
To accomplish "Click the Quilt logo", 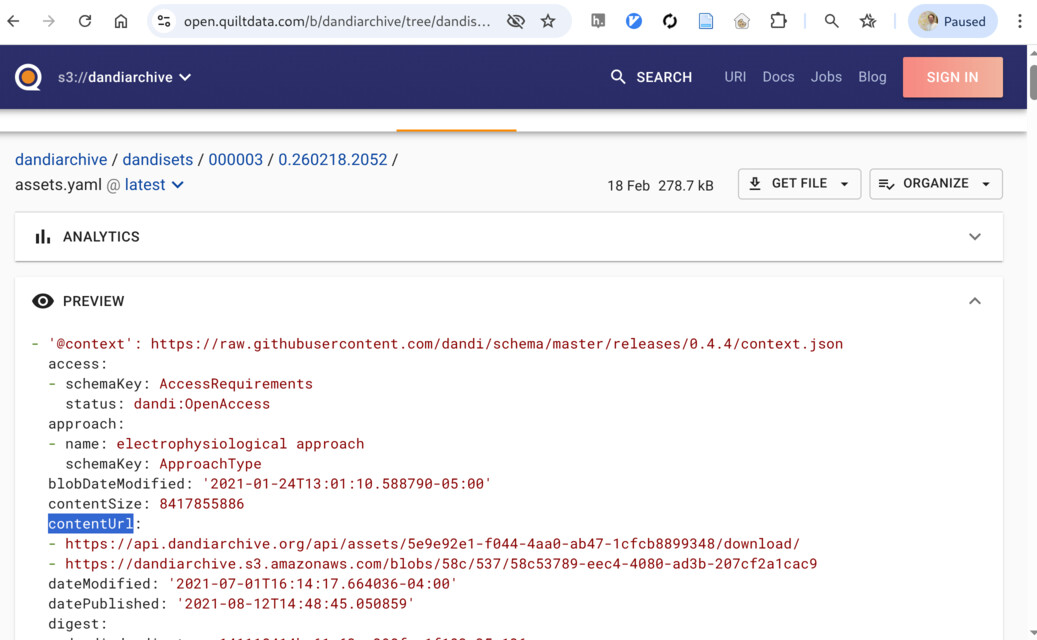I will 28,77.
